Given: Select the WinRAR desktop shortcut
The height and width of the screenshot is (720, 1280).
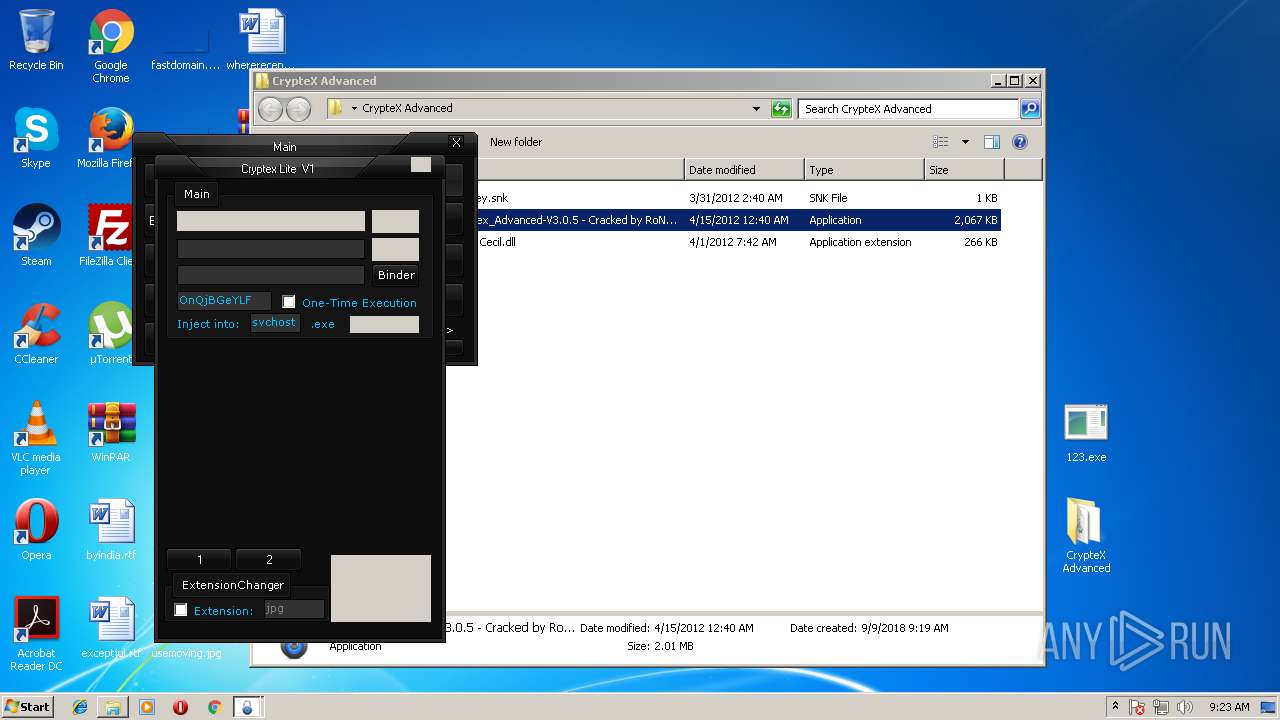Looking at the screenshot, I should 111,432.
